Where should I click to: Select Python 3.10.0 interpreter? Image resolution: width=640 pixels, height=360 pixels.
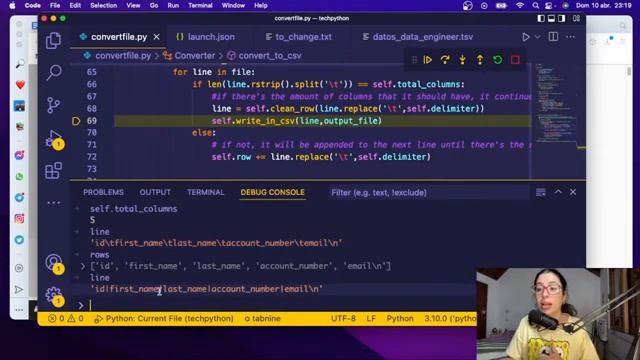click(x=450, y=318)
